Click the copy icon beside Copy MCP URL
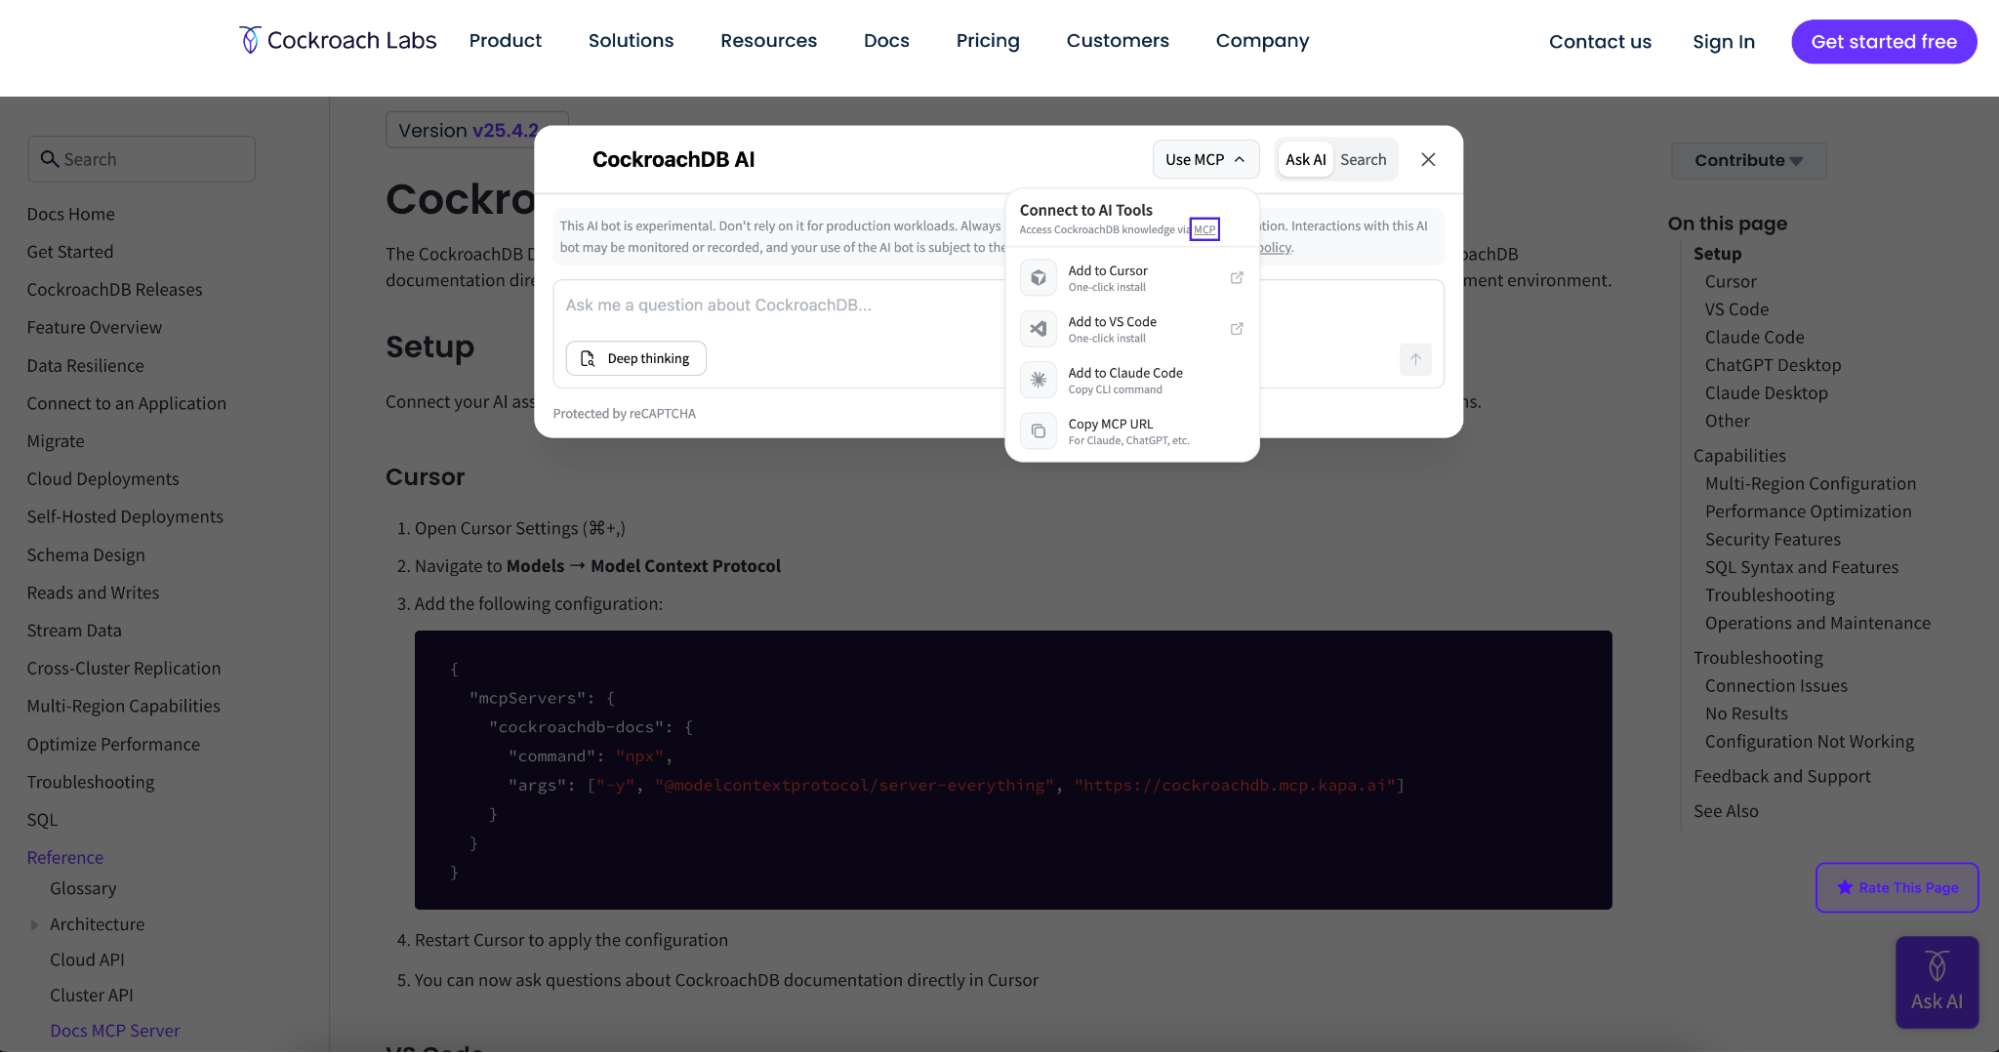 (x=1038, y=431)
